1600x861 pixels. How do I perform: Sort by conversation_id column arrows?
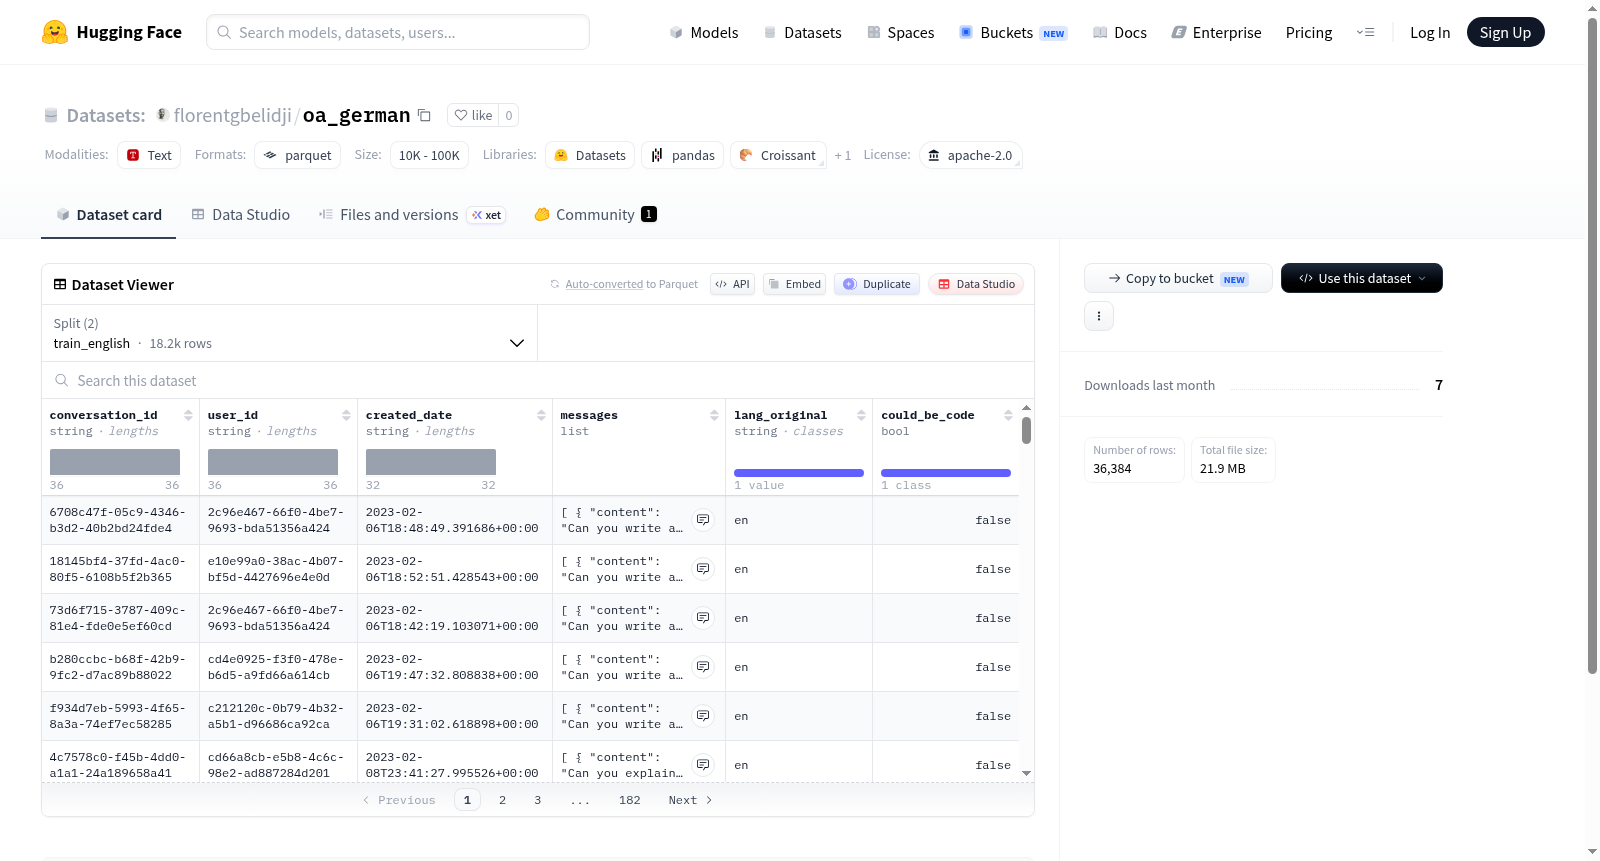click(x=188, y=415)
